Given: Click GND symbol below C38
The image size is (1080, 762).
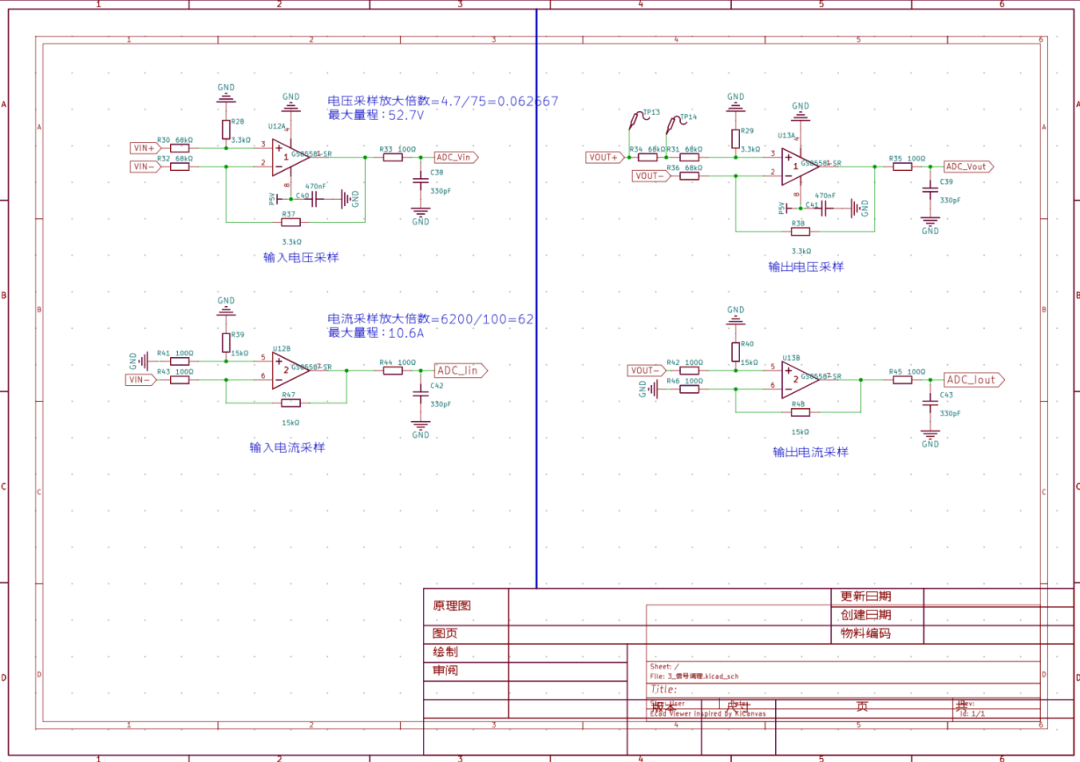Looking at the screenshot, I should coord(420,215).
